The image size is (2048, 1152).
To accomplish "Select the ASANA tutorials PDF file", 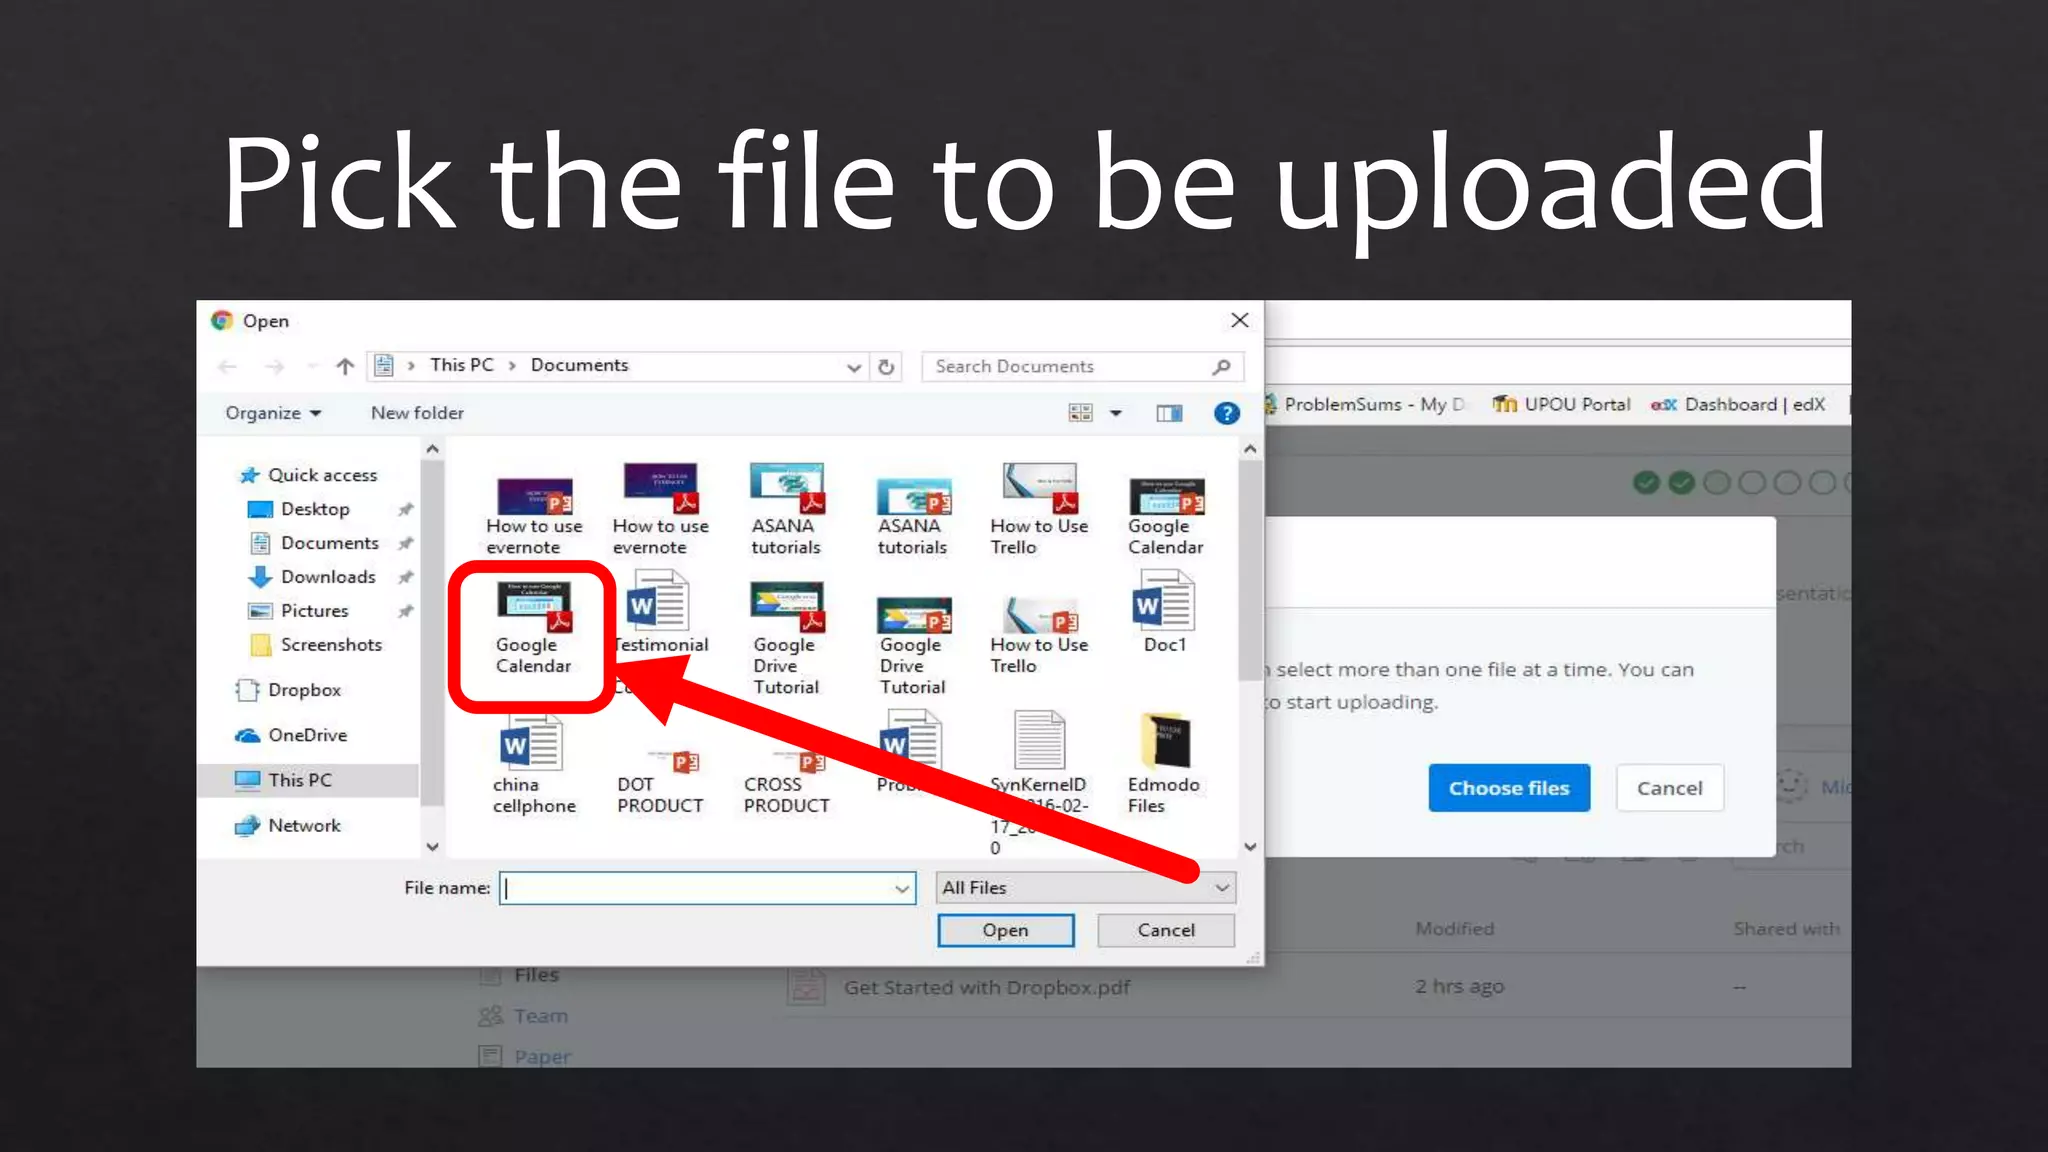I will [786, 509].
